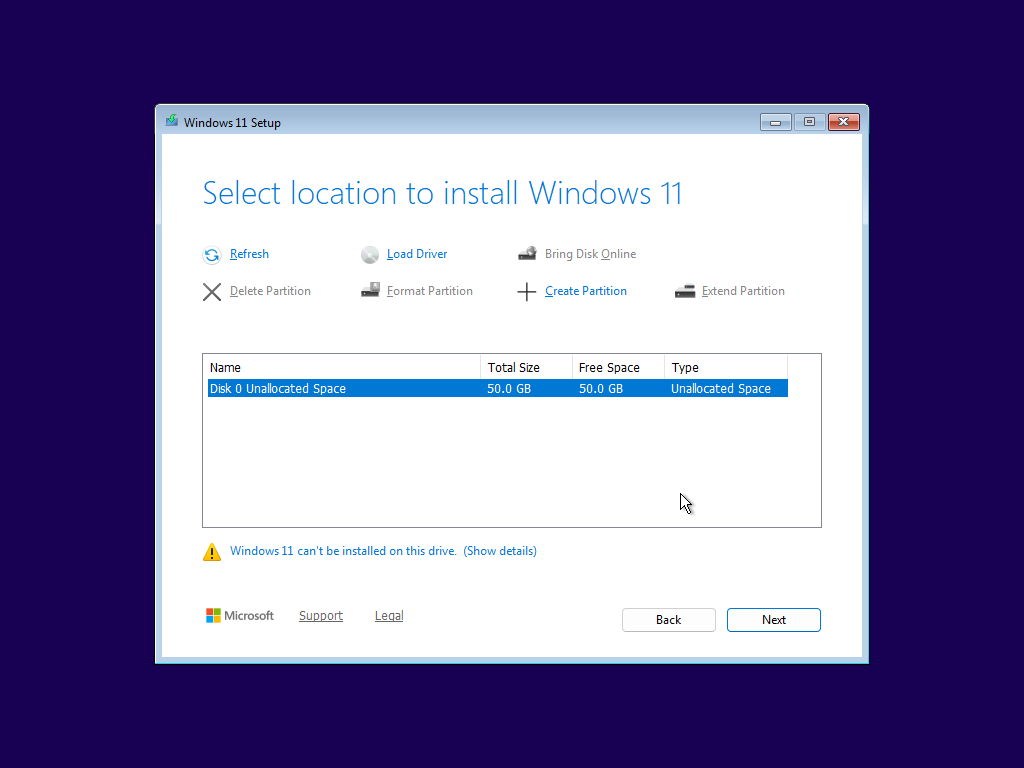Click the Create Partition plus icon
This screenshot has width=1024, height=768.
[x=527, y=292]
